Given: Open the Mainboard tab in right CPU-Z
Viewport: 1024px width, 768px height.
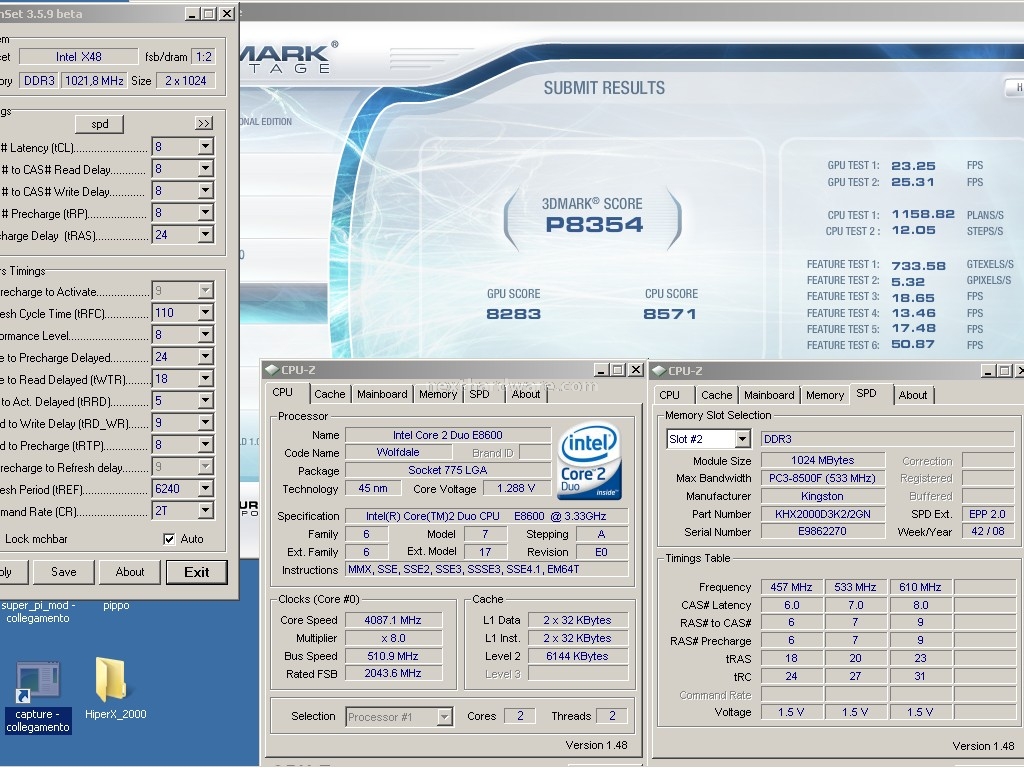Looking at the screenshot, I should pyautogui.click(x=769, y=394).
